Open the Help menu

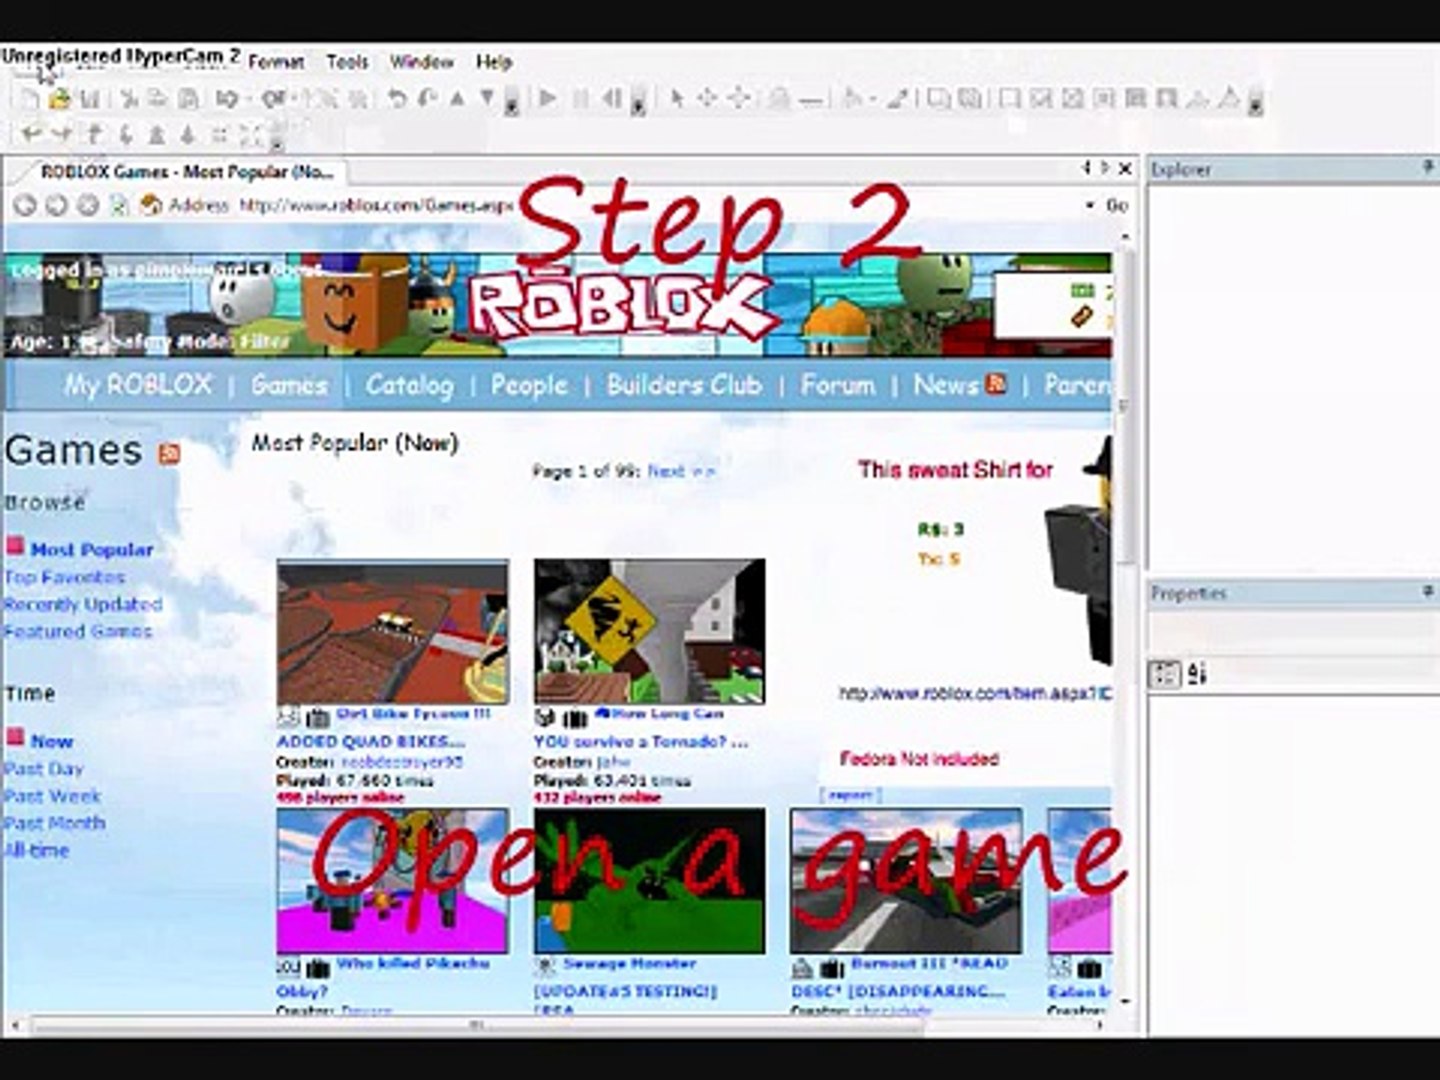(x=494, y=62)
